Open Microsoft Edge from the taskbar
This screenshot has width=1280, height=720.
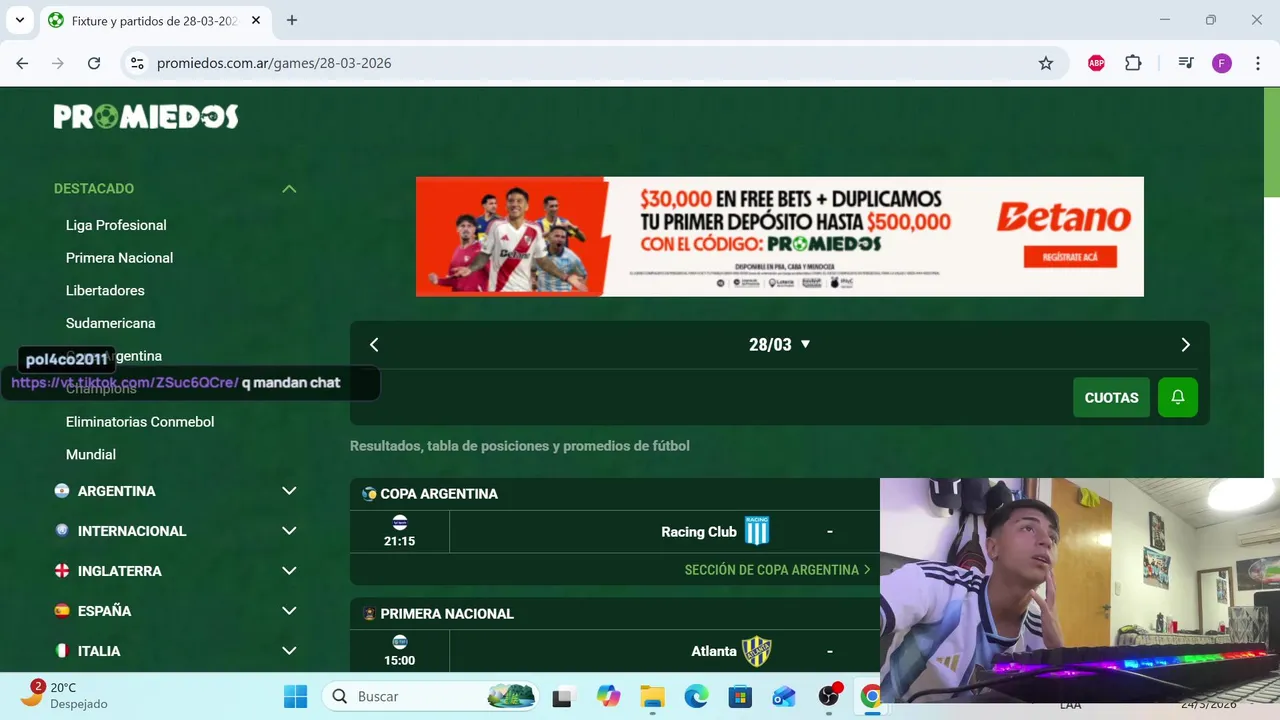[x=696, y=696]
